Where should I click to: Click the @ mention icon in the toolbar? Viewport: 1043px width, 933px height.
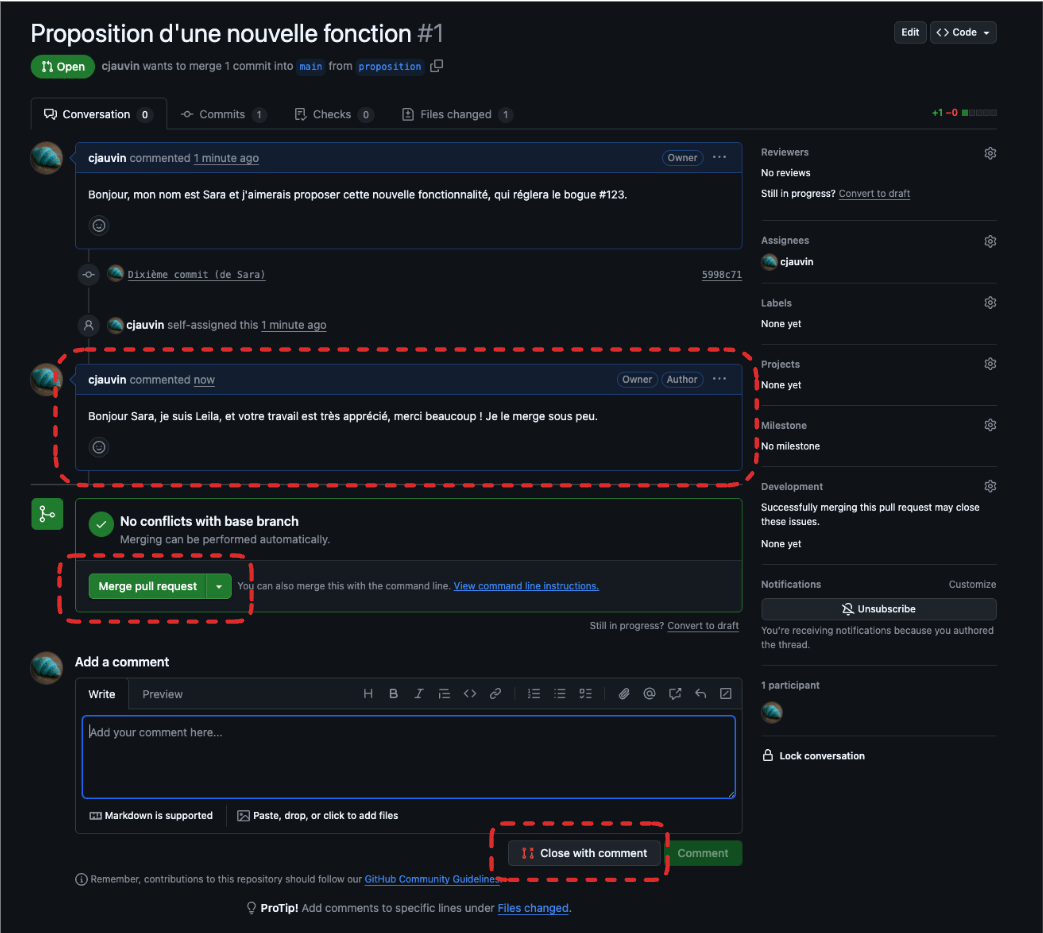[649, 694]
